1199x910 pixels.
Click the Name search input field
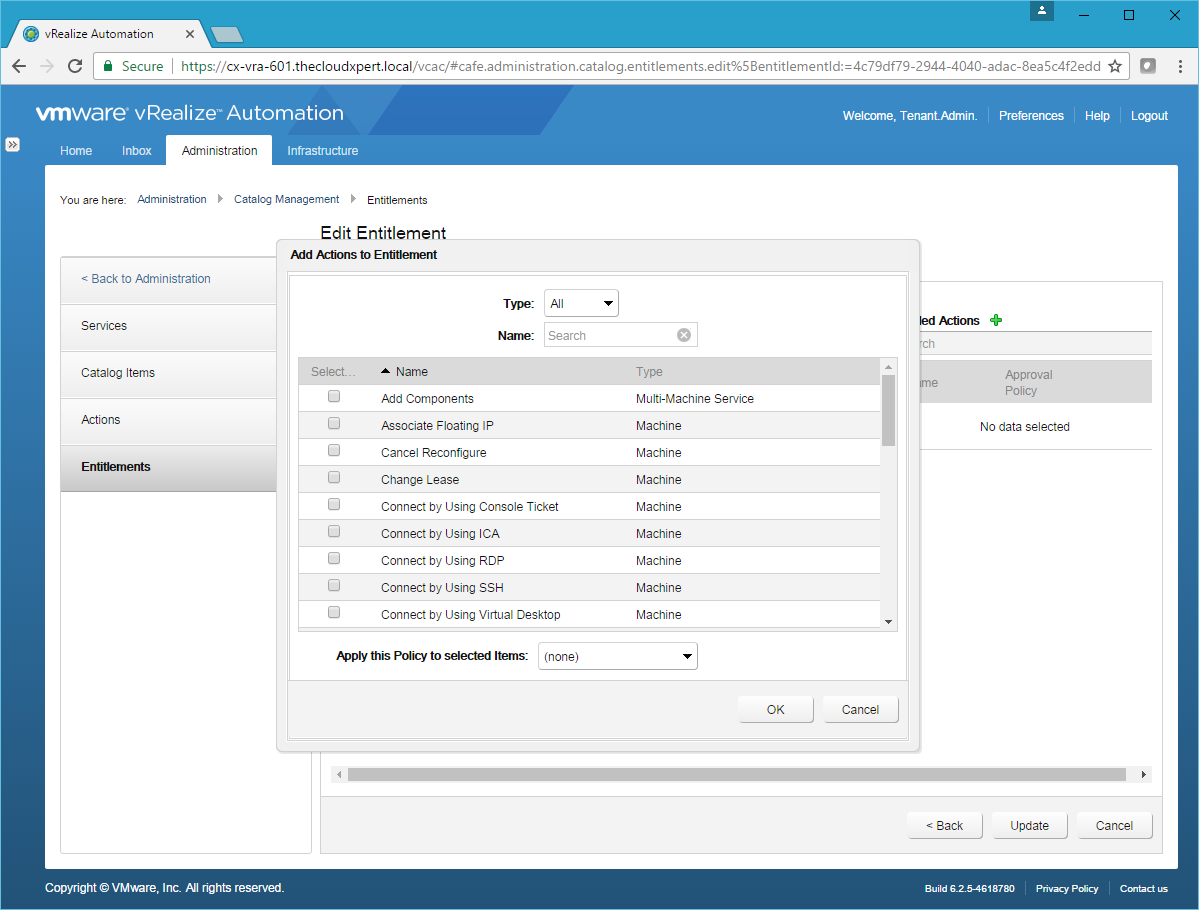pyautogui.click(x=610, y=335)
